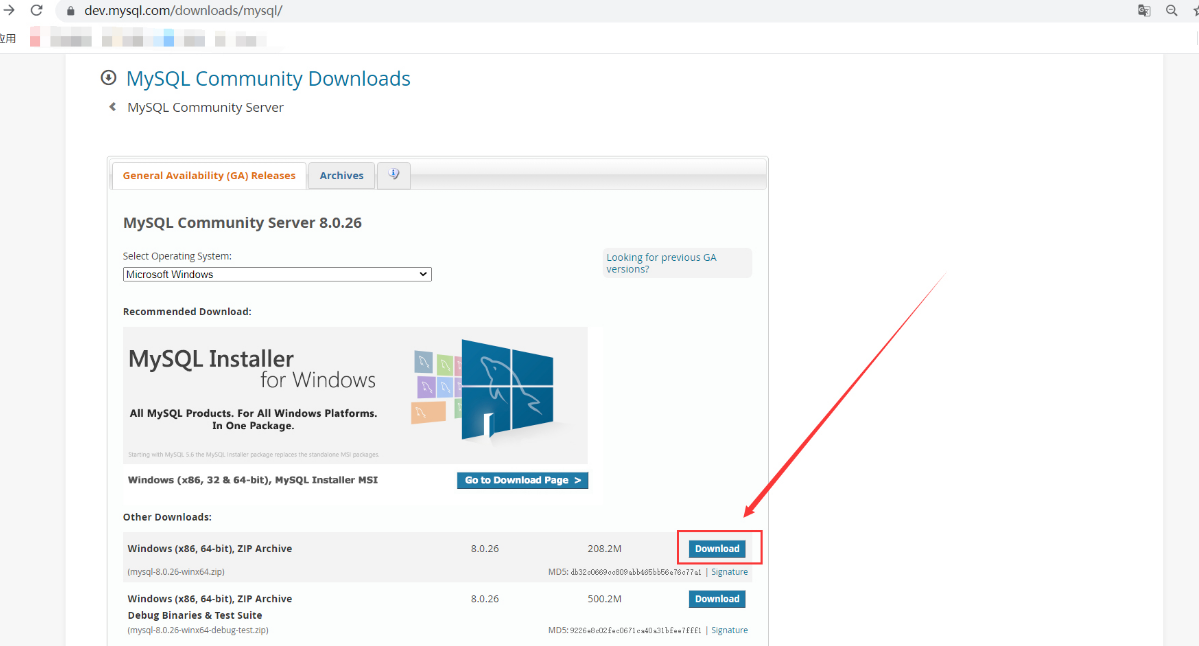Click the address bar URL dev.mysql.com/downloads/mysql/
Viewport: 1199px width, 646px height.
tap(184, 11)
